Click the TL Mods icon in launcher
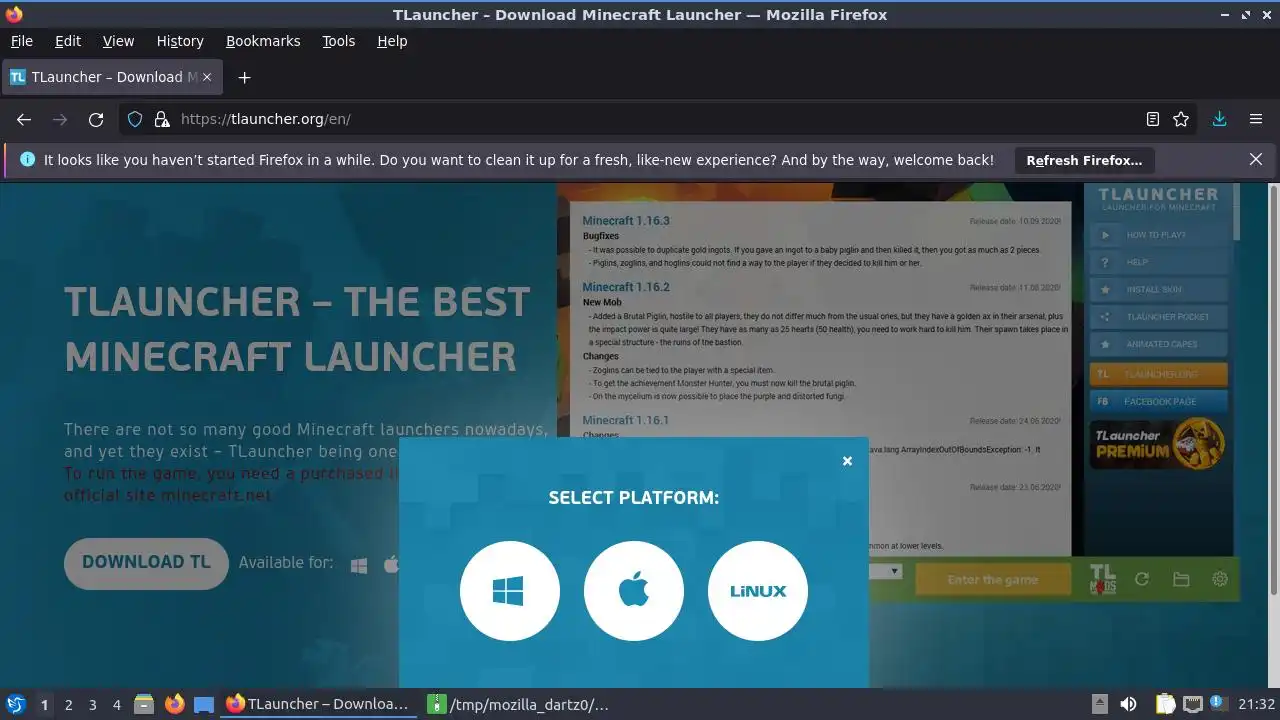1280x720 pixels. (x=1102, y=579)
